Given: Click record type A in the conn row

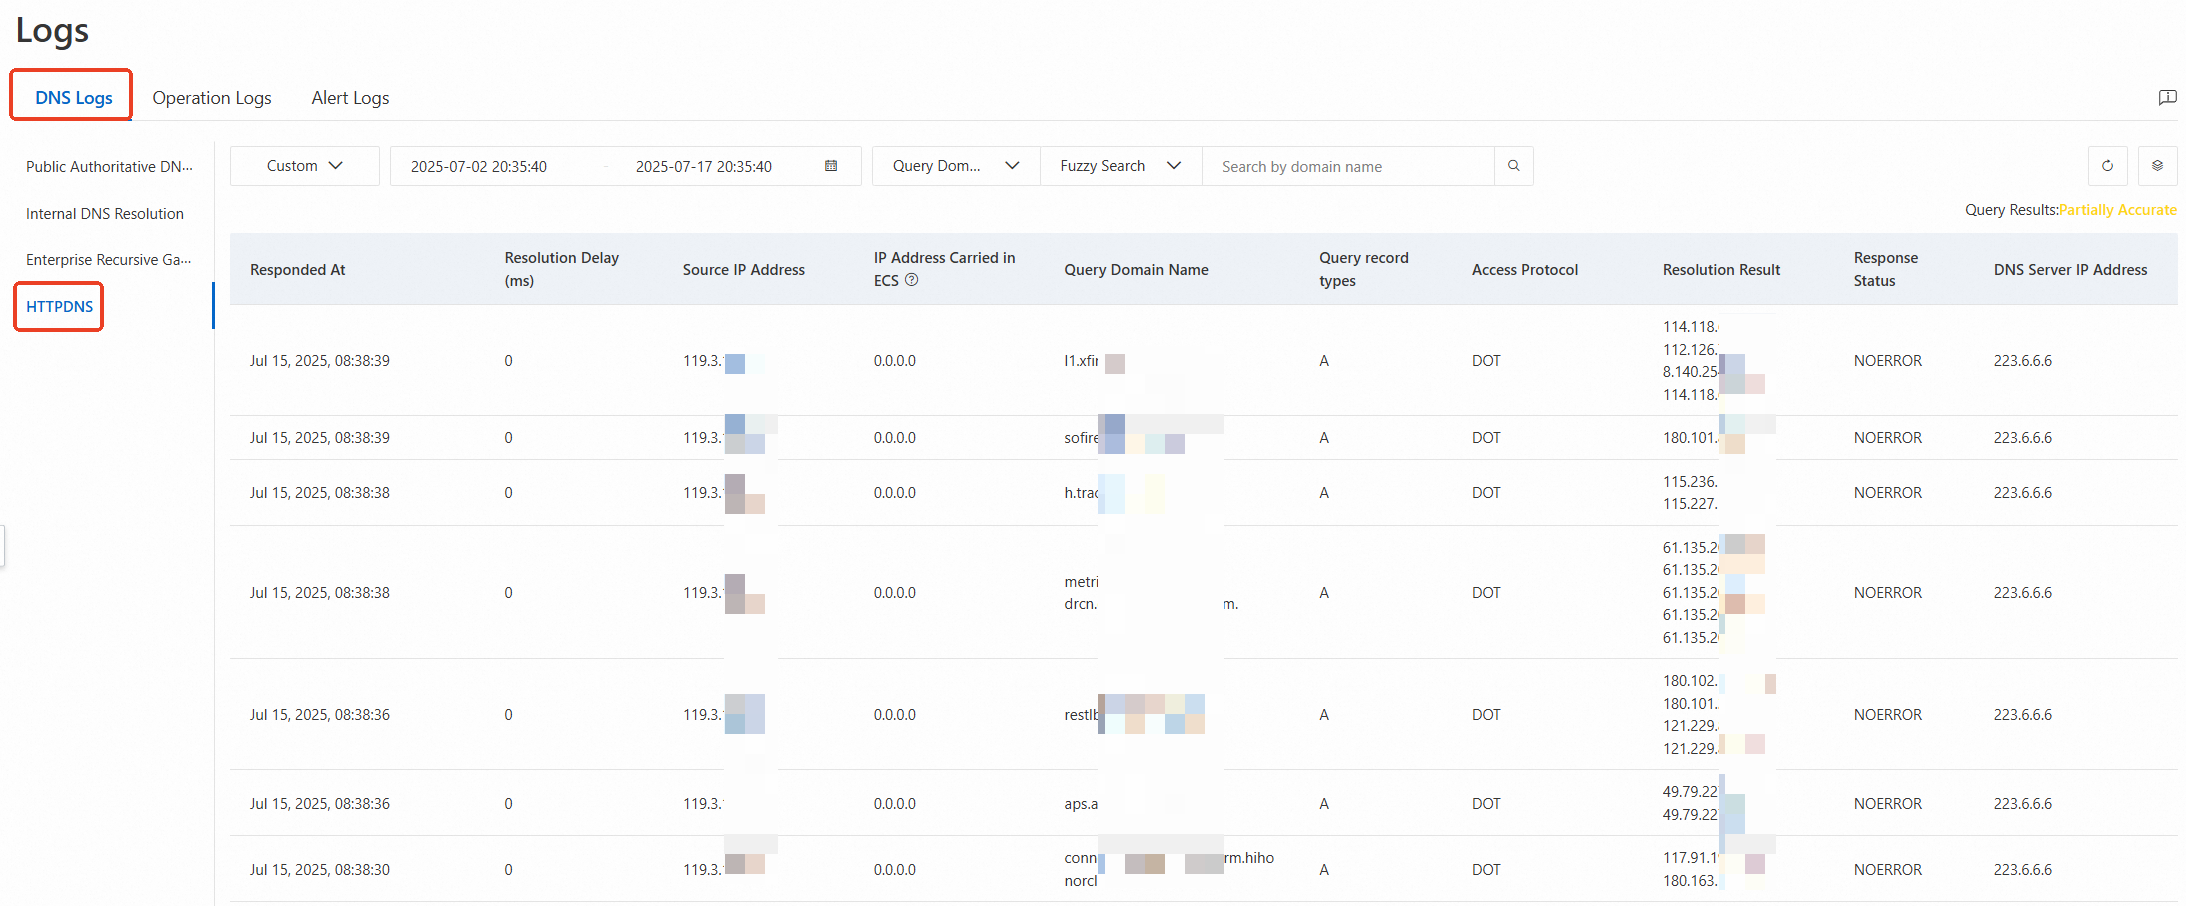Looking at the screenshot, I should (x=1324, y=870).
